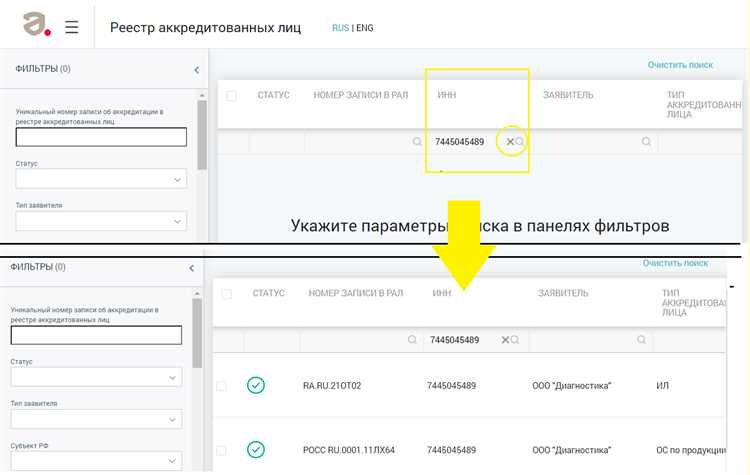The image size is (750, 475).
Task: Tick select-all checkbox in the results table header
Action: [x=226, y=294]
